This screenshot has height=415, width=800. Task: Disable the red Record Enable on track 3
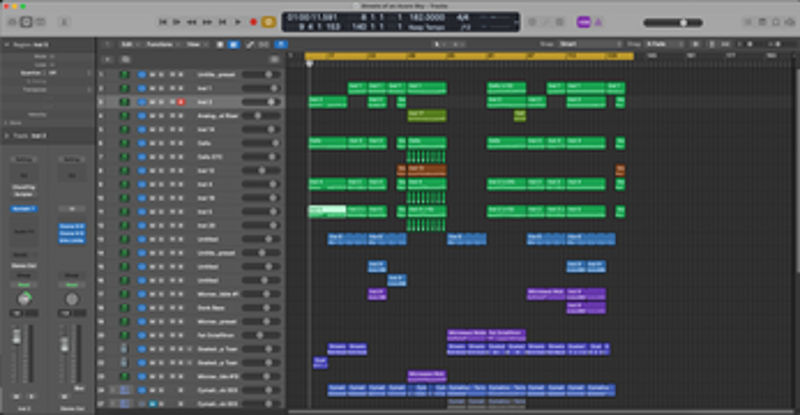click(181, 102)
